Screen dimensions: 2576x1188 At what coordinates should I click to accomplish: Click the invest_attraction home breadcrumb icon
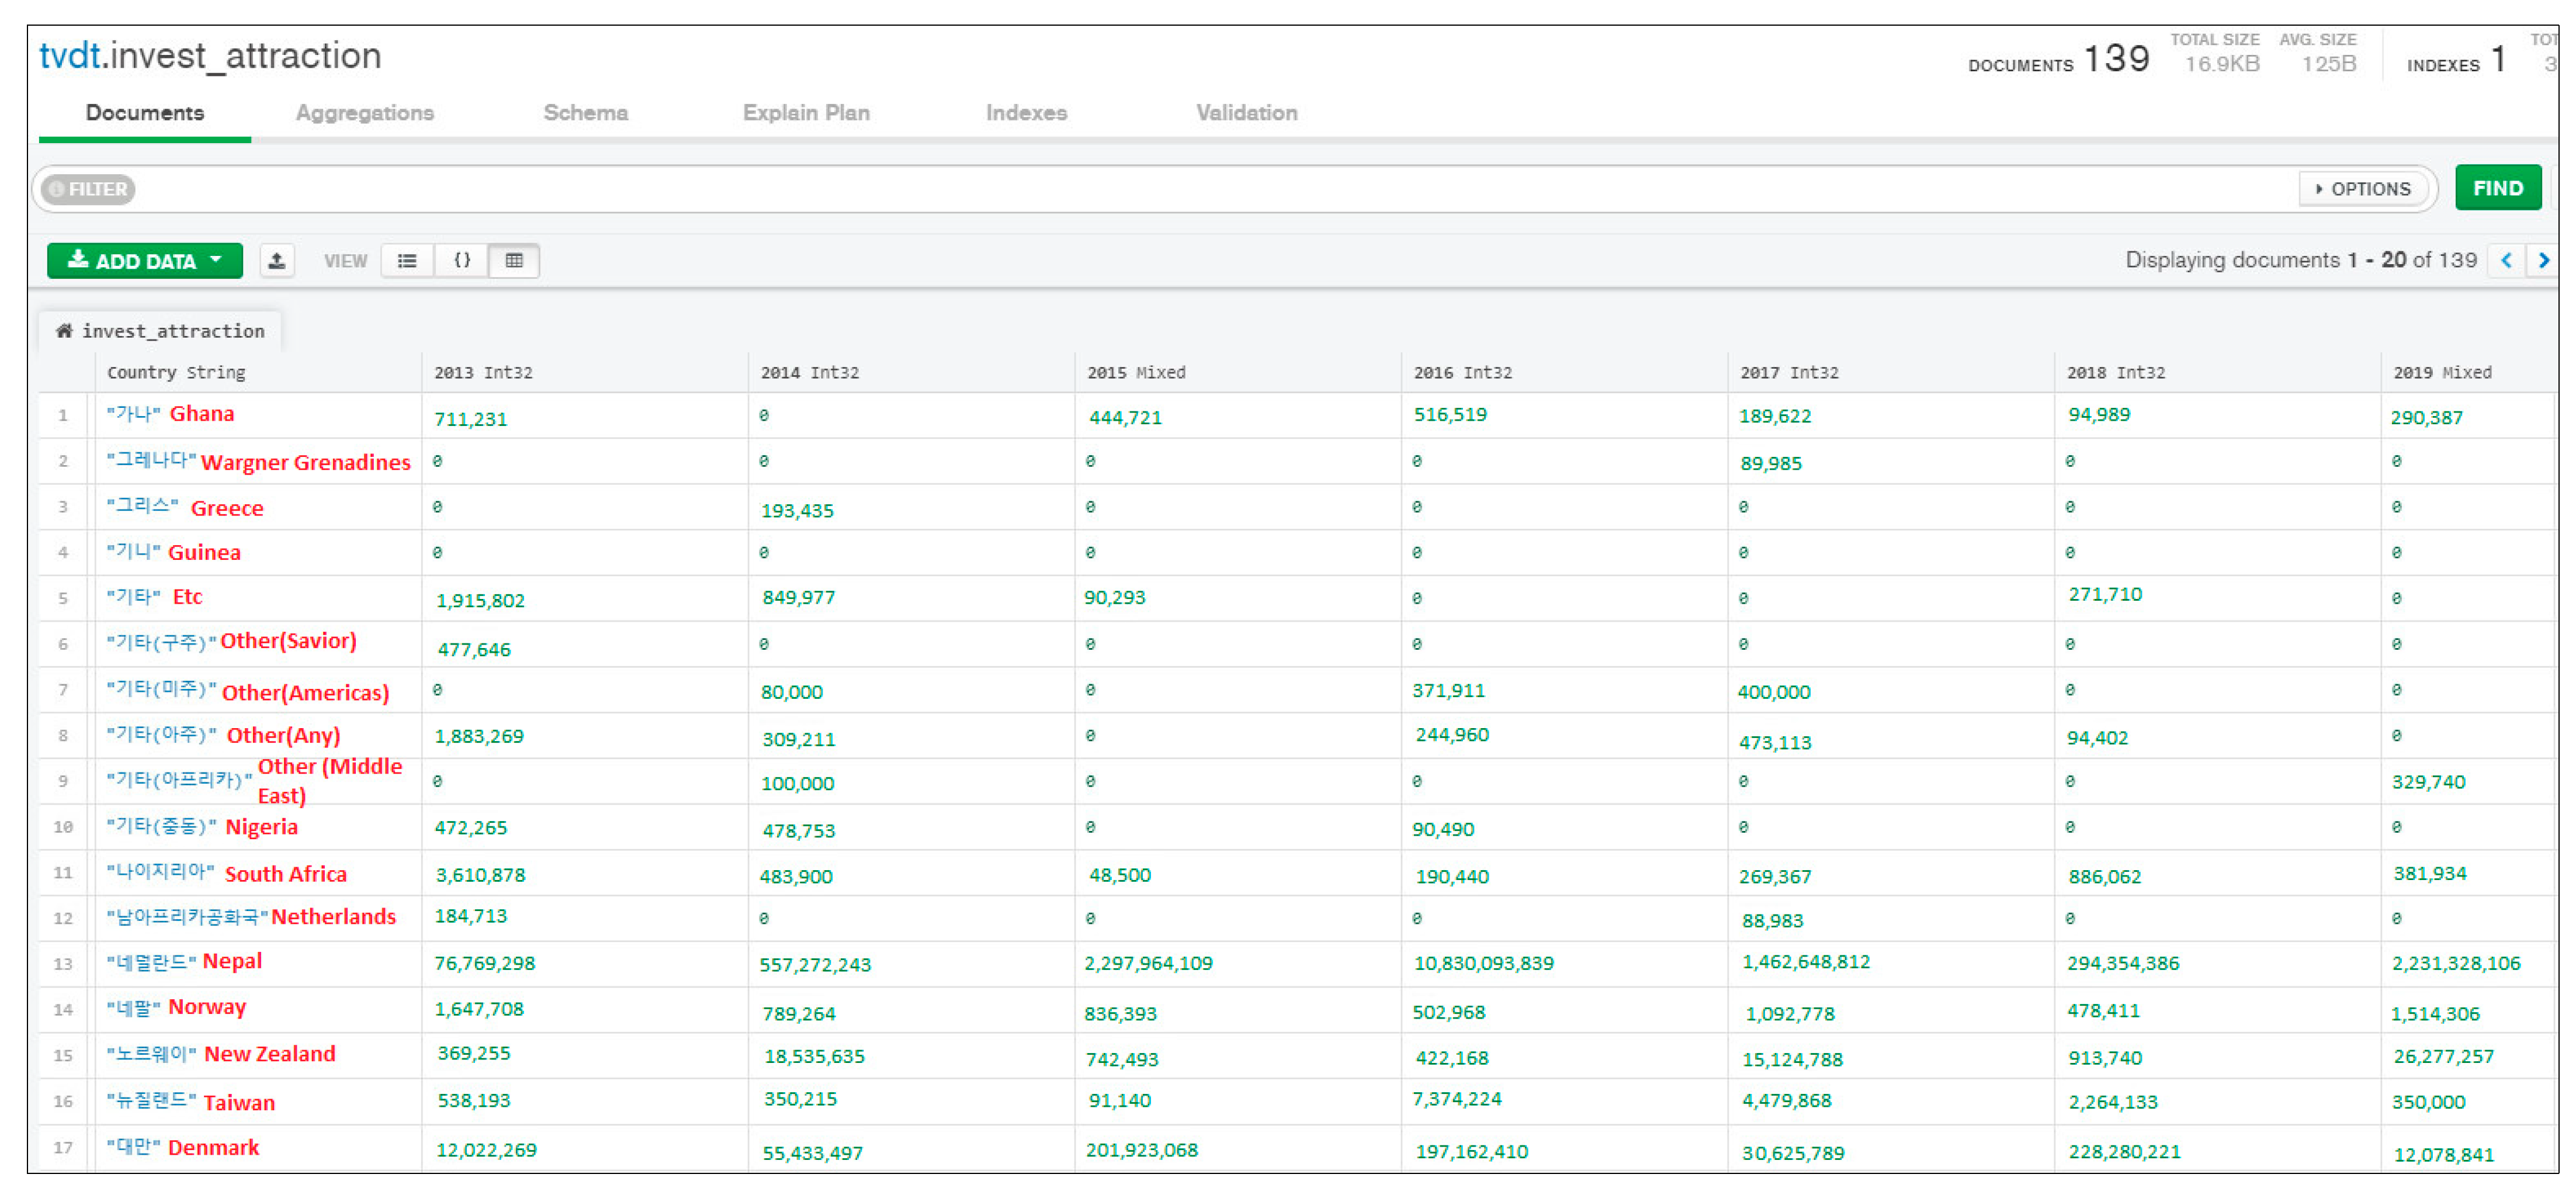tap(65, 331)
